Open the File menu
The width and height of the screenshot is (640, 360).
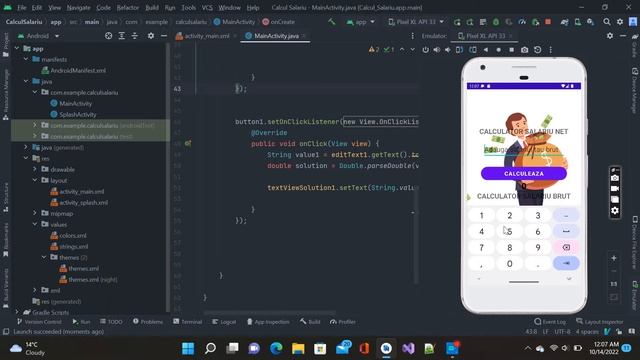[22, 8]
